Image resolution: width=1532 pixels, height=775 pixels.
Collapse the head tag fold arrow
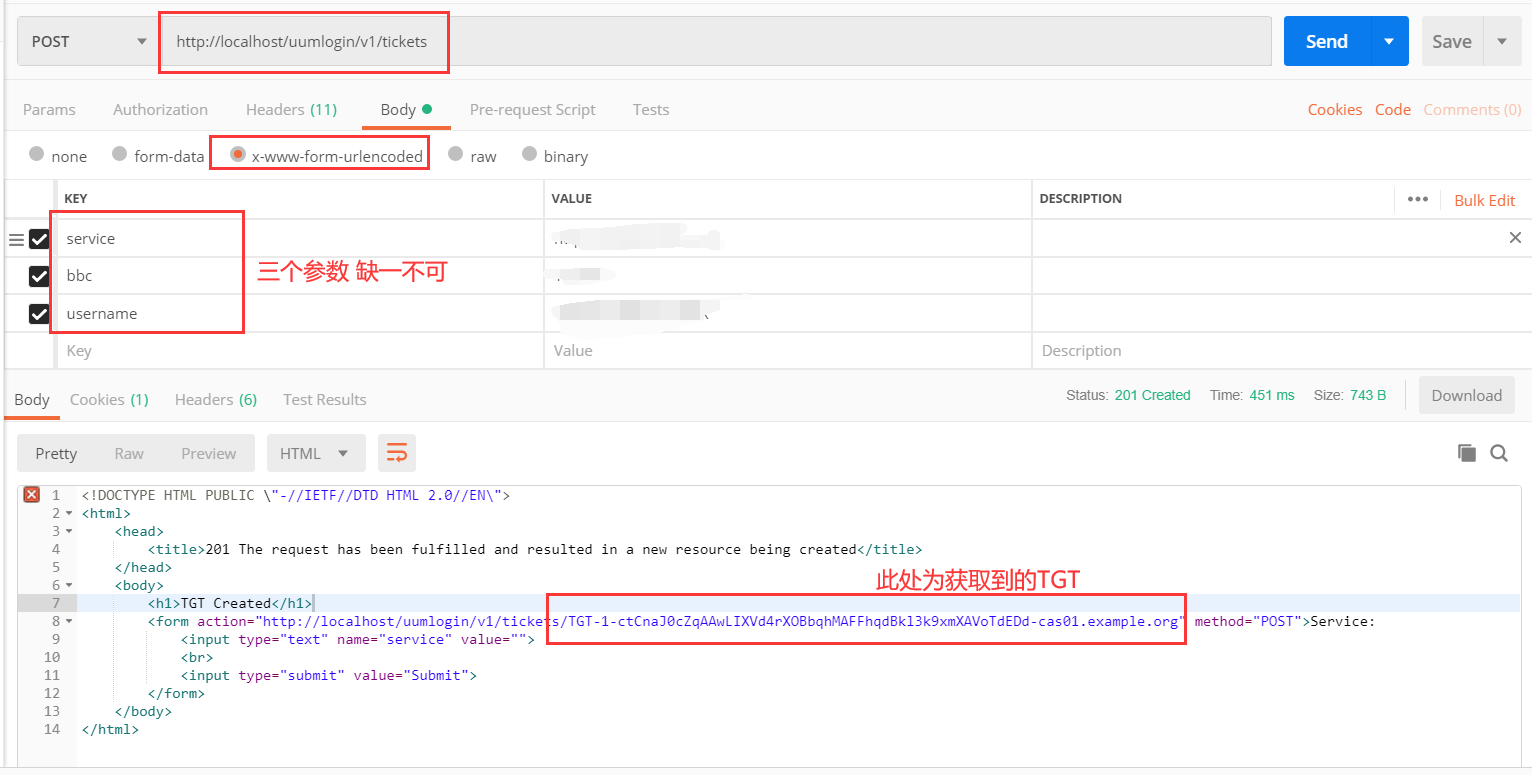click(69, 531)
